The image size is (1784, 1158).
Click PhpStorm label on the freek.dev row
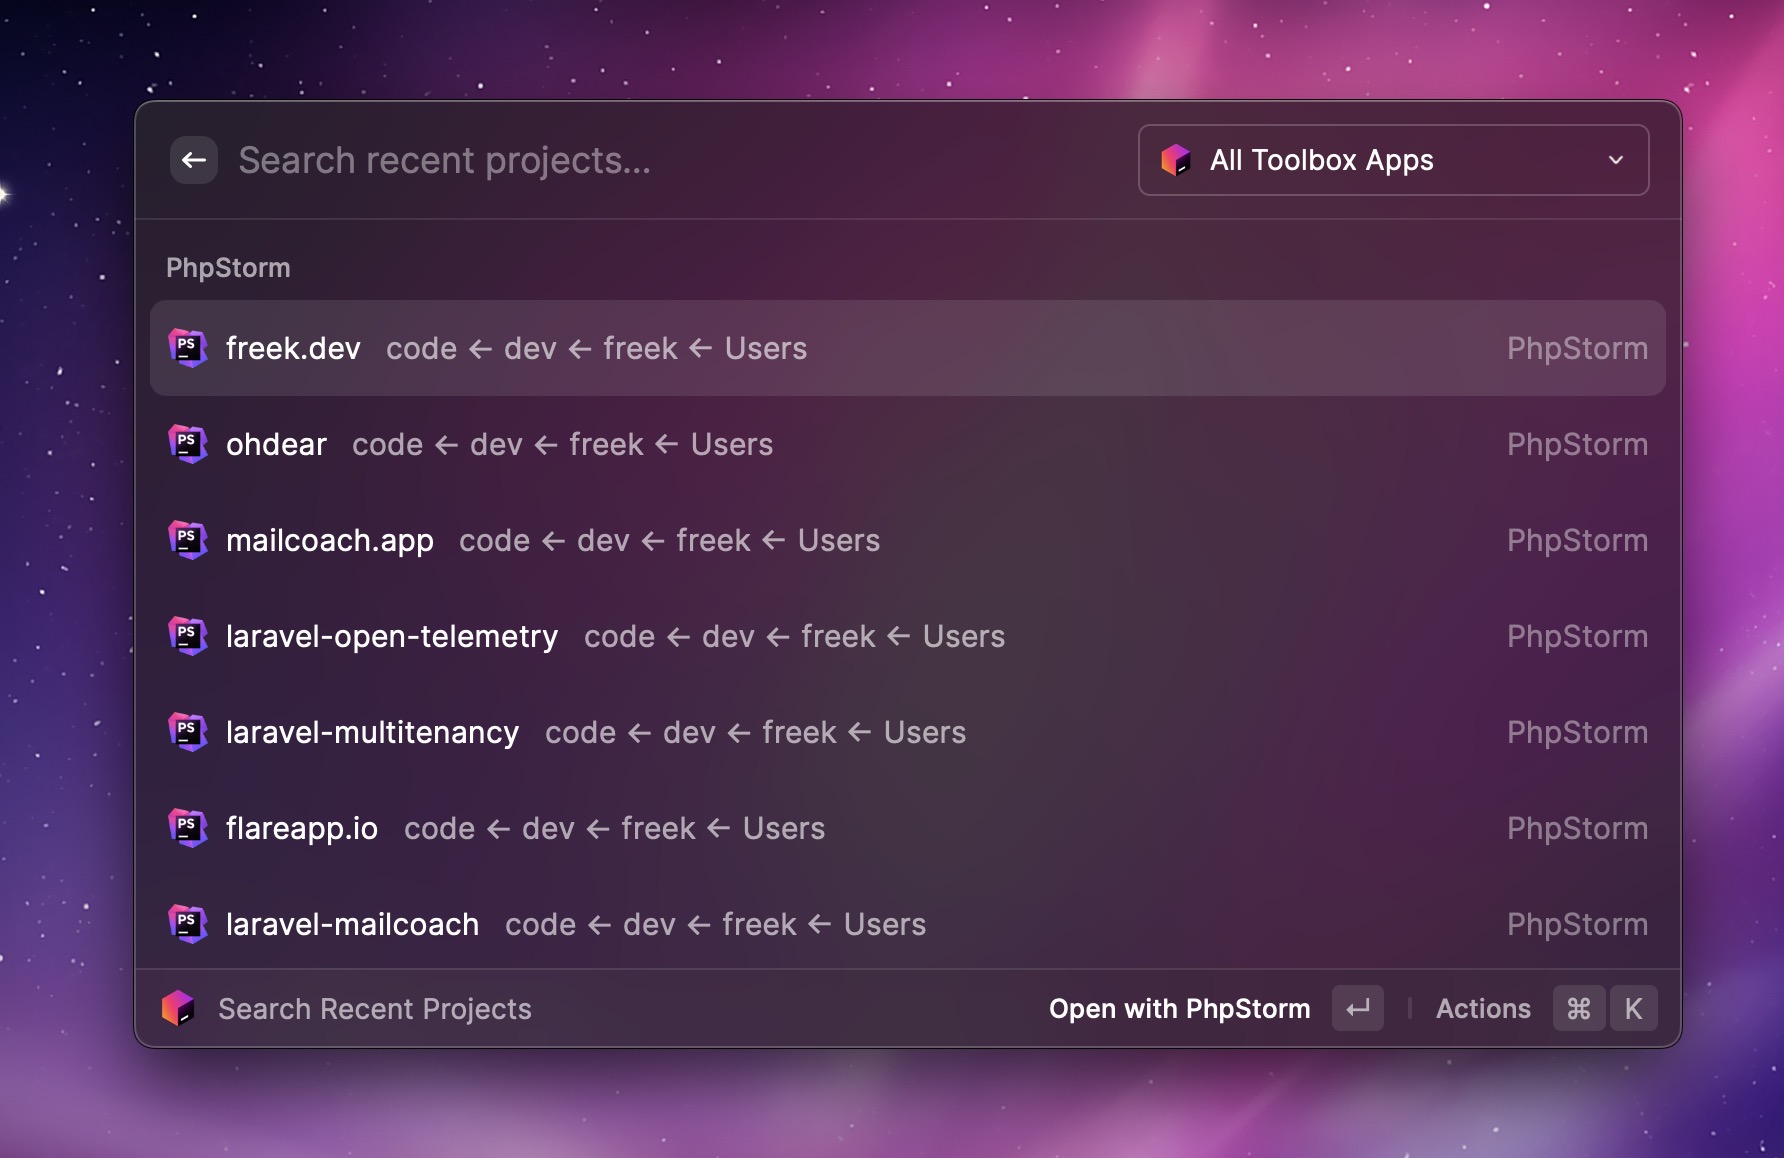(1577, 348)
